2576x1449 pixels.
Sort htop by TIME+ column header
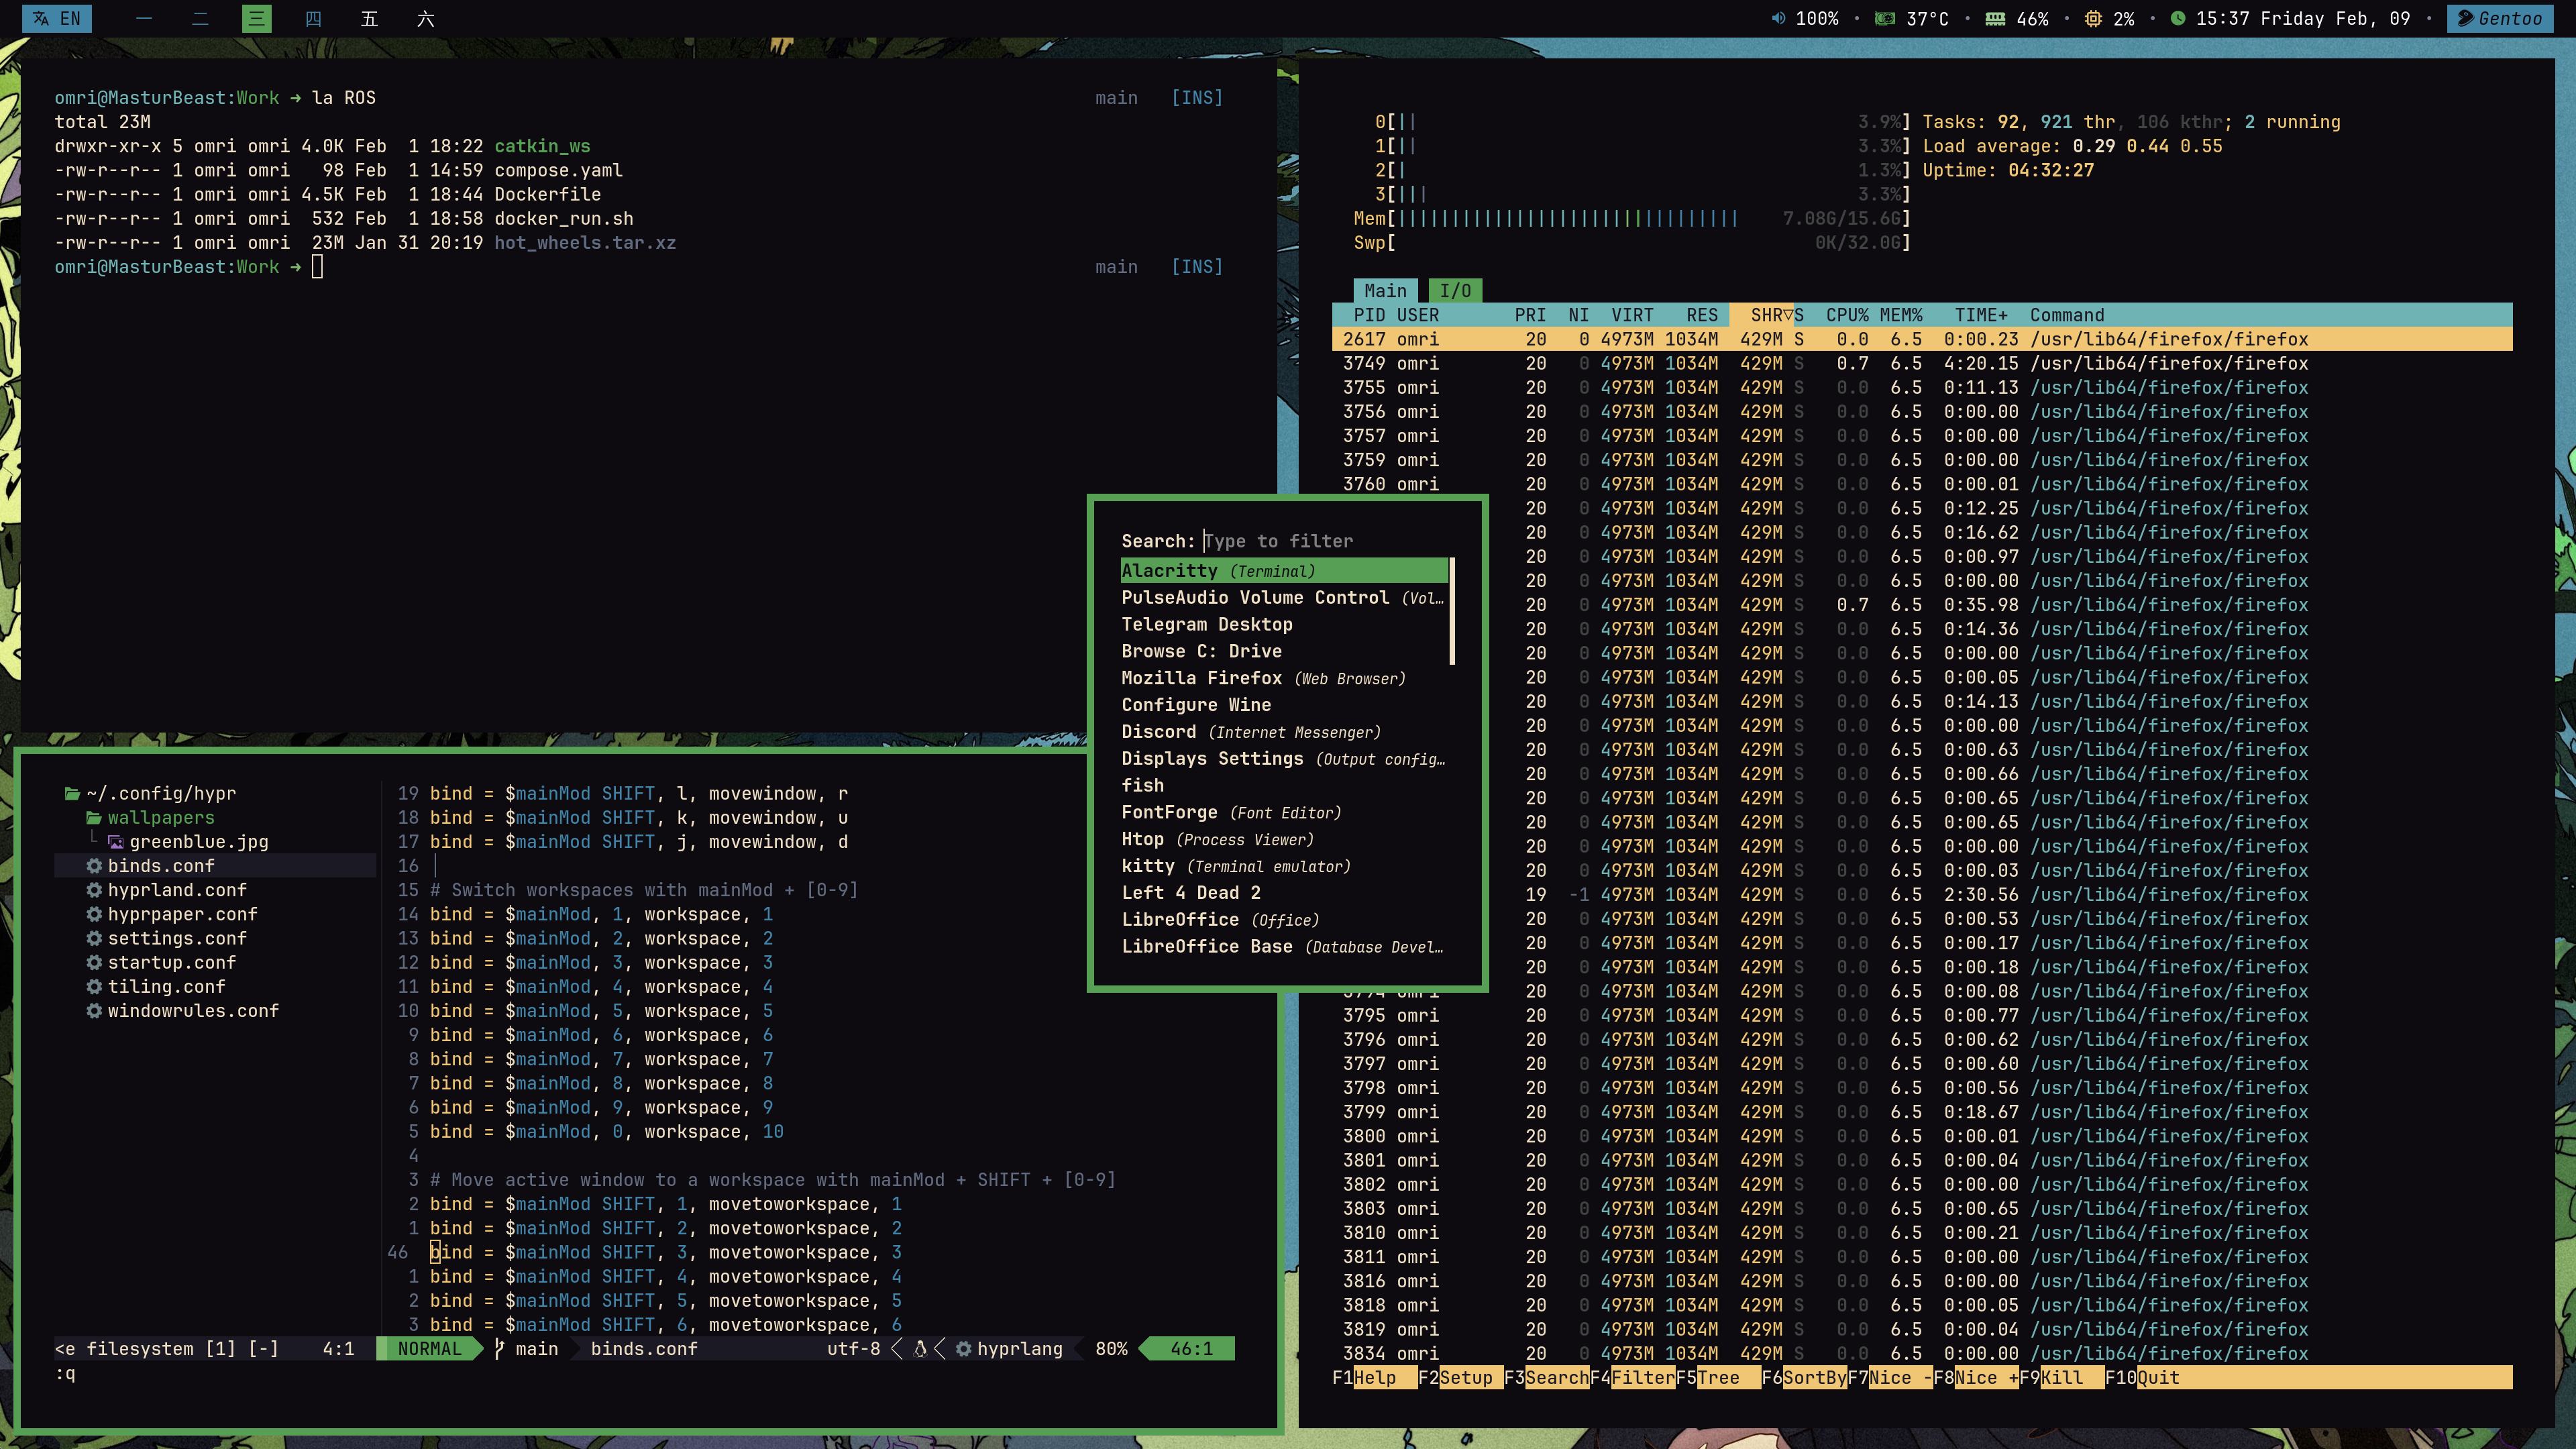[x=1981, y=315]
